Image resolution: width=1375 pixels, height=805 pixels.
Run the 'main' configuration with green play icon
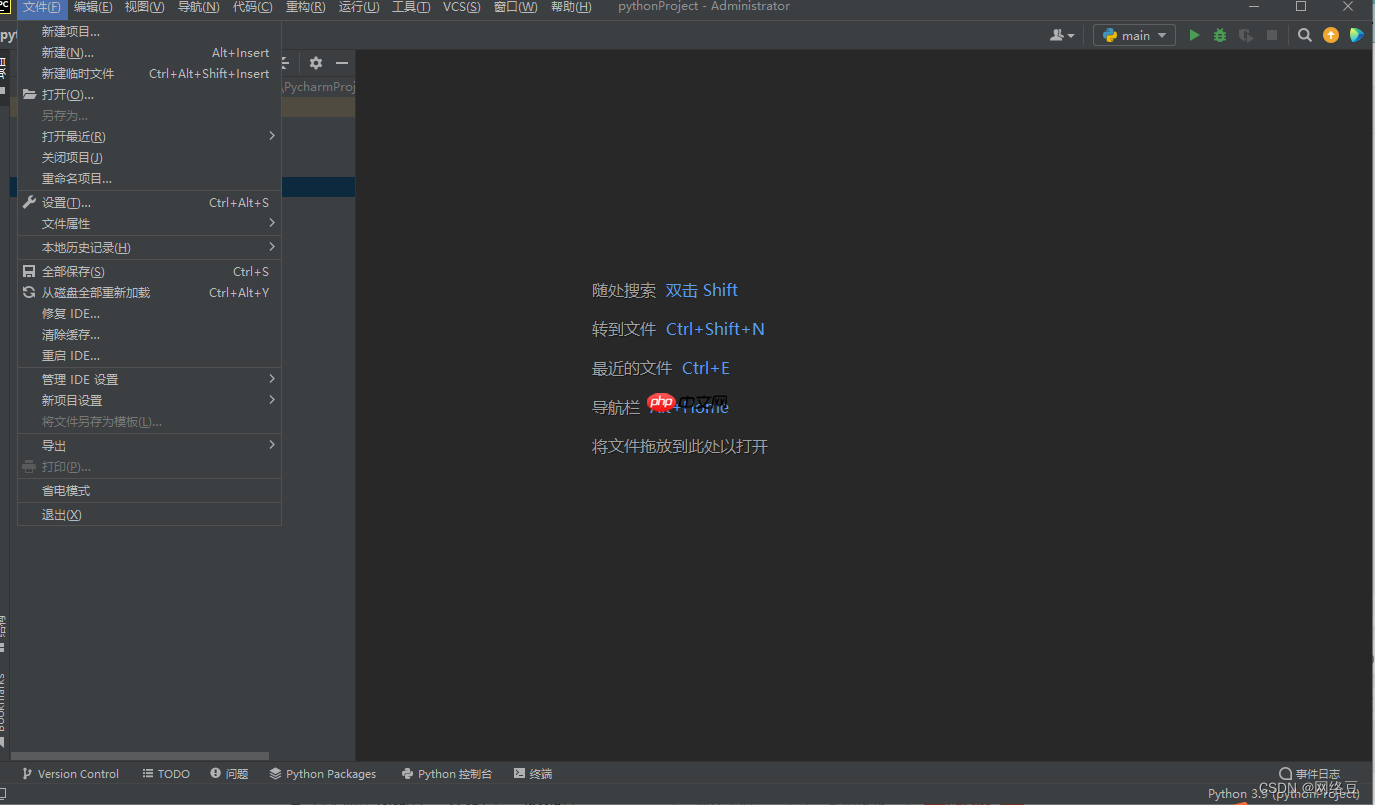tap(1193, 35)
